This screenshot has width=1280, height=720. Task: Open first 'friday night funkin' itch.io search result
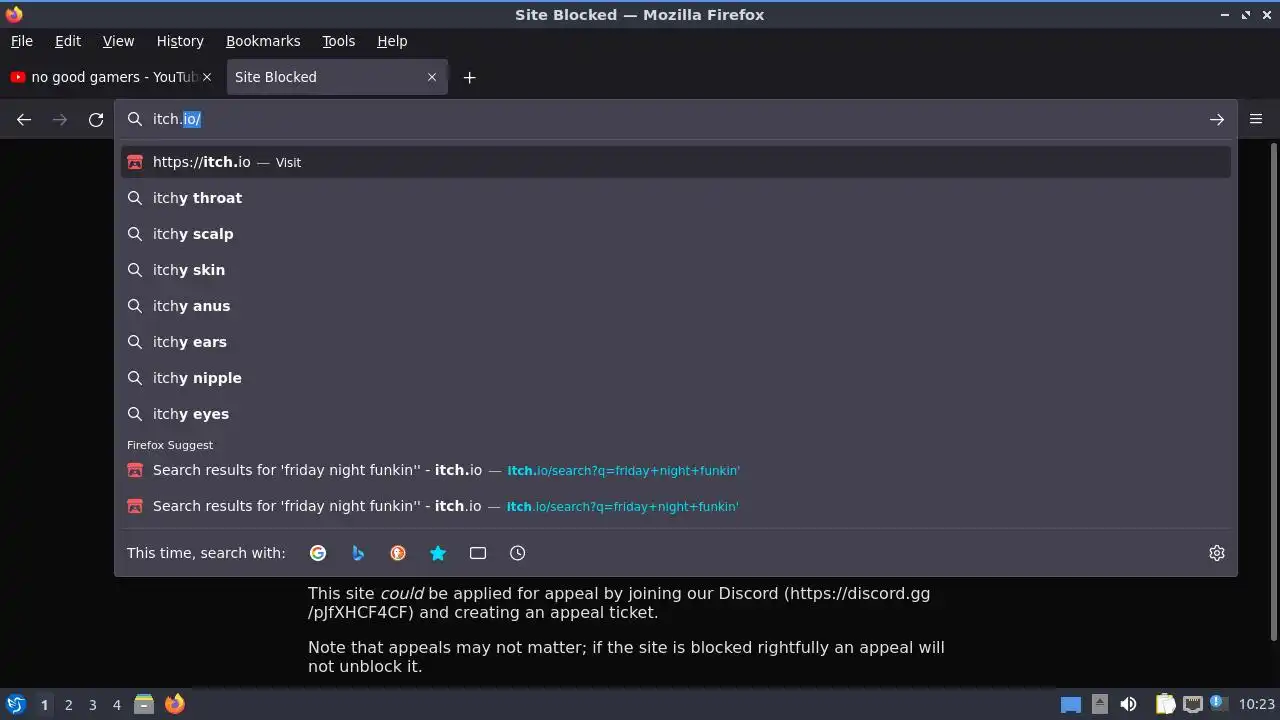(676, 470)
